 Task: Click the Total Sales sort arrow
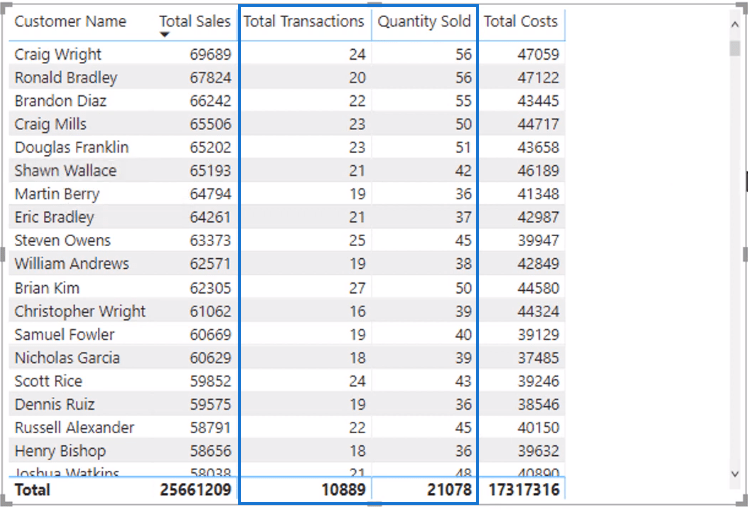pos(165,34)
